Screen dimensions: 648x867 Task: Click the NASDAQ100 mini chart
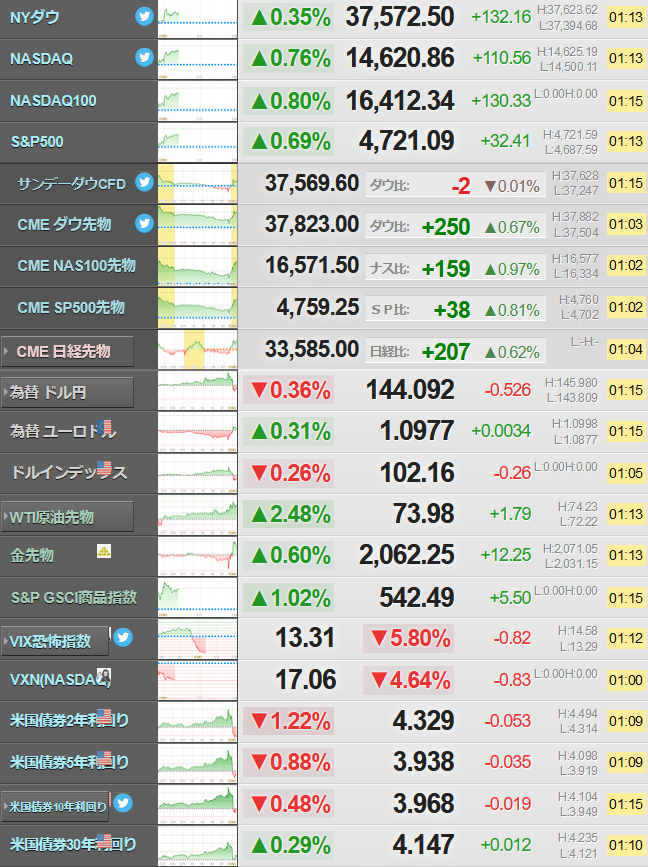pos(197,101)
